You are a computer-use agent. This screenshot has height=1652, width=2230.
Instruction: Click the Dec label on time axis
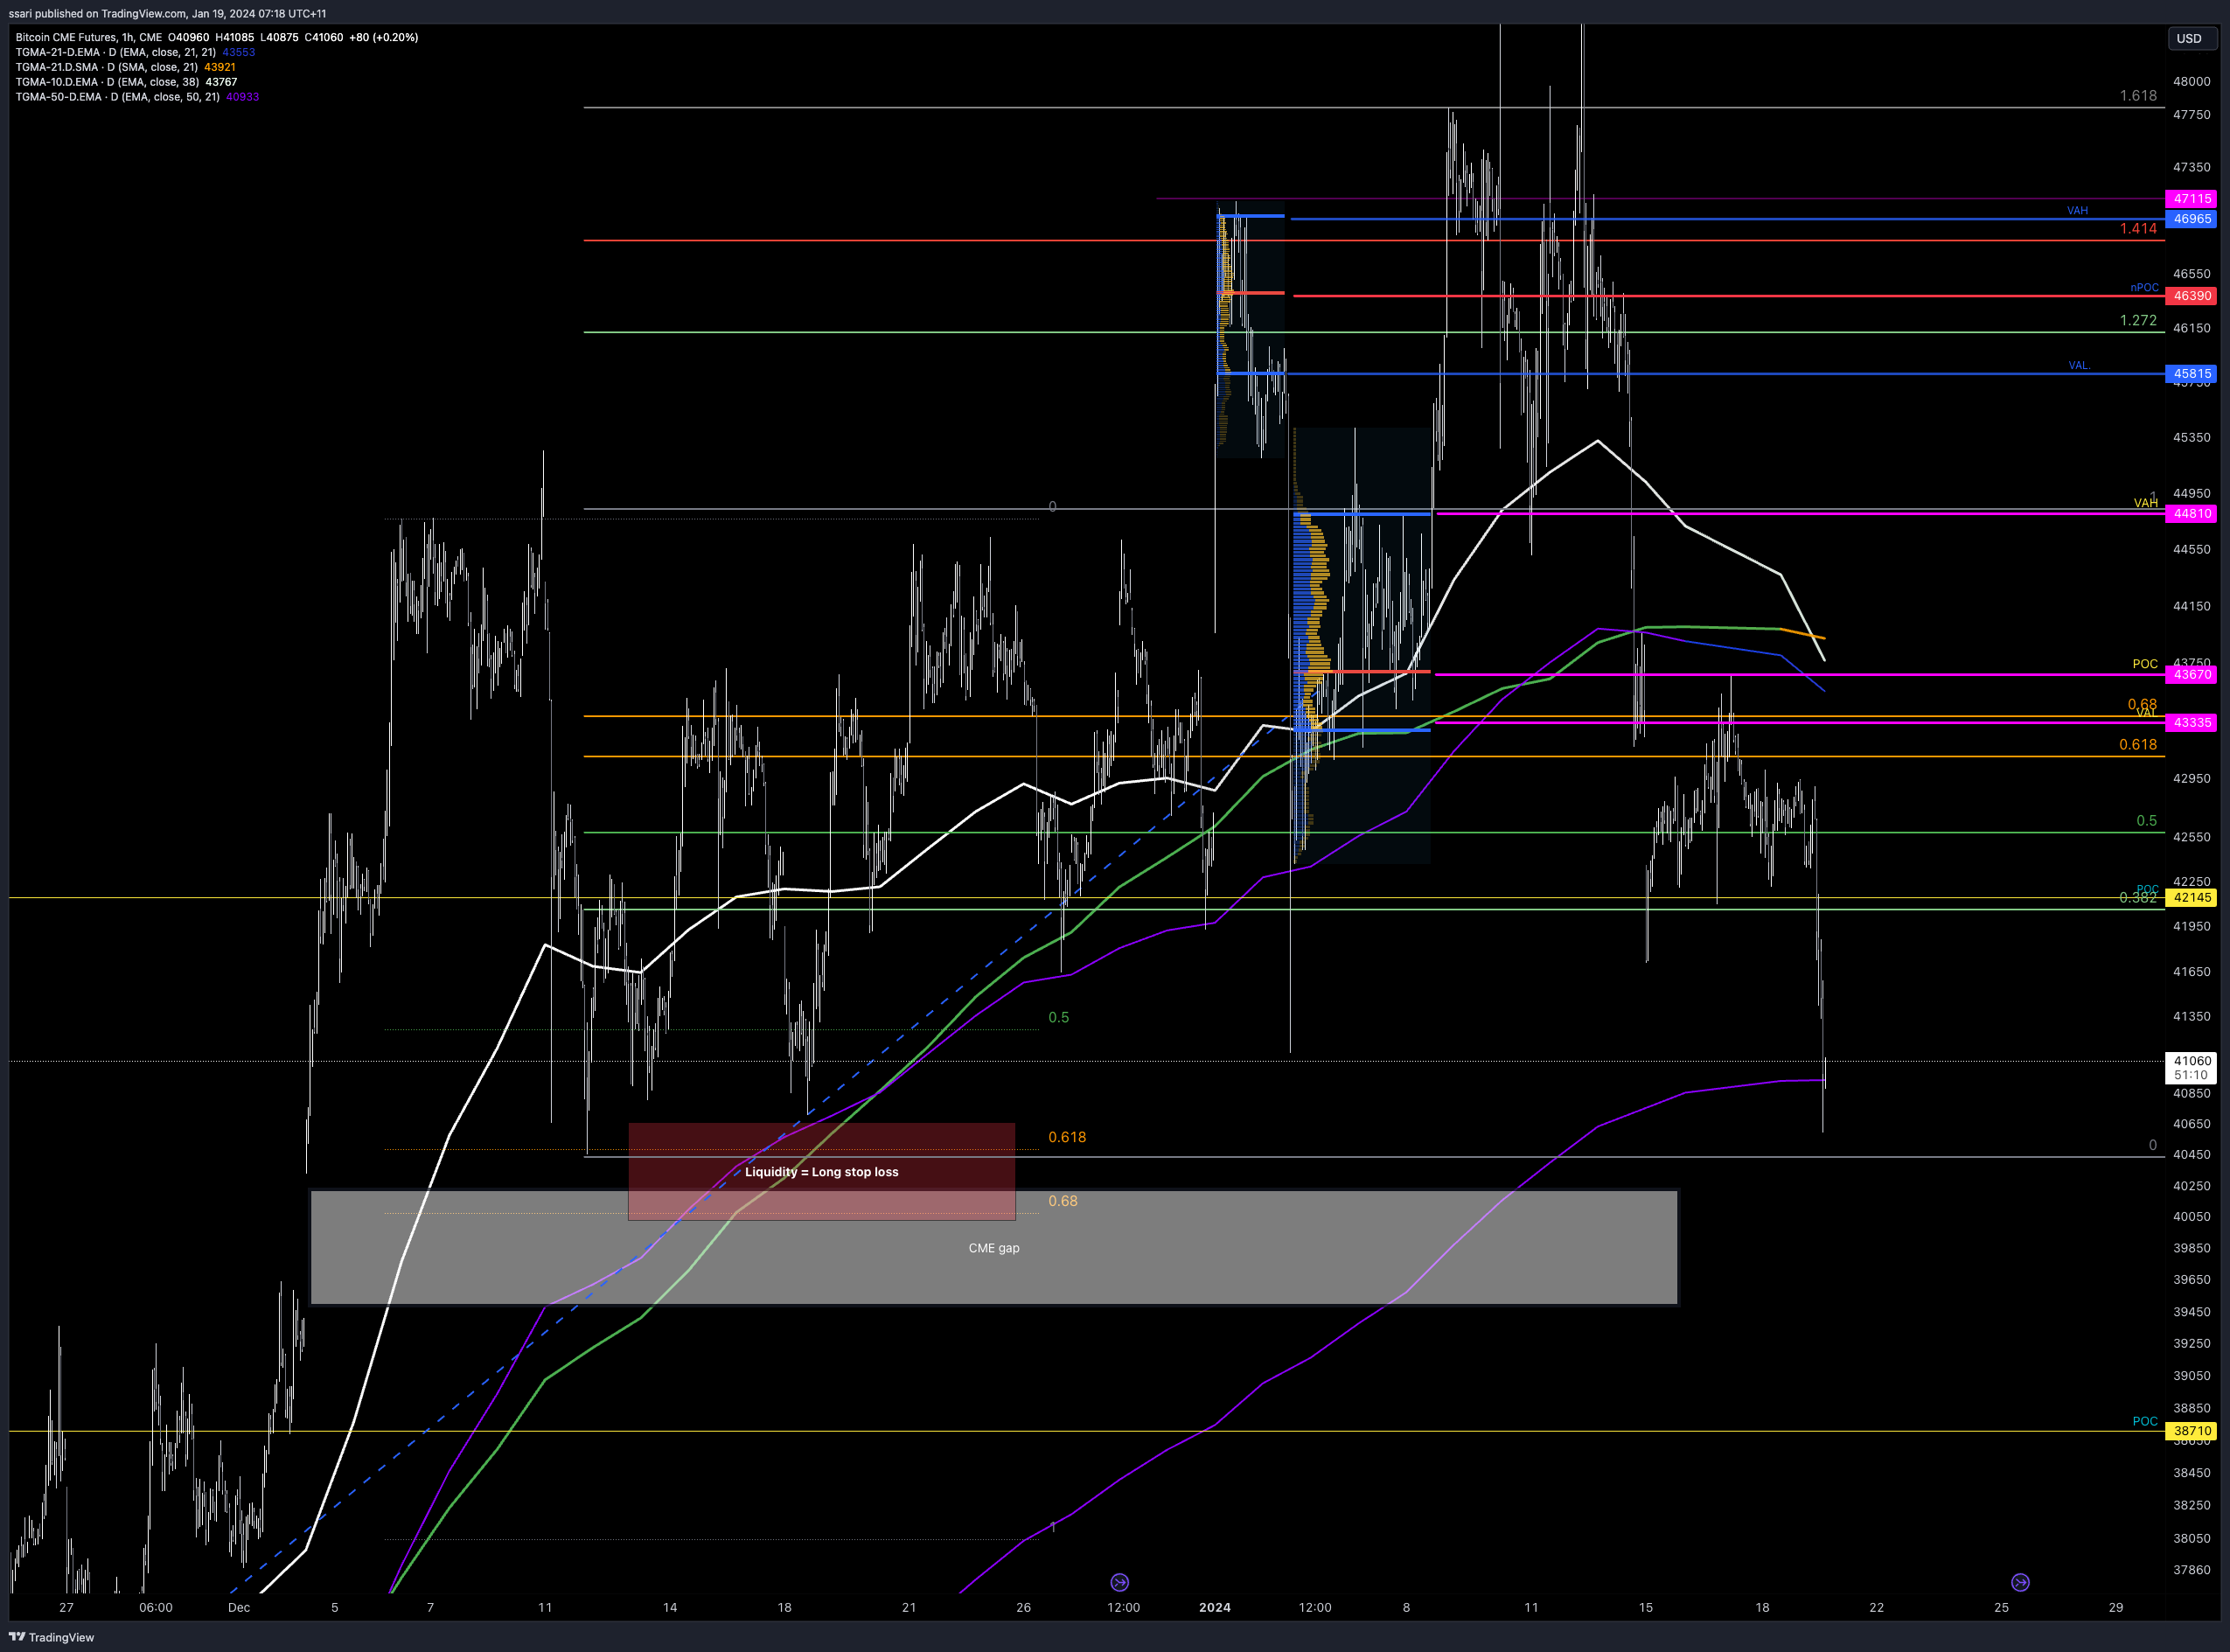click(239, 1608)
